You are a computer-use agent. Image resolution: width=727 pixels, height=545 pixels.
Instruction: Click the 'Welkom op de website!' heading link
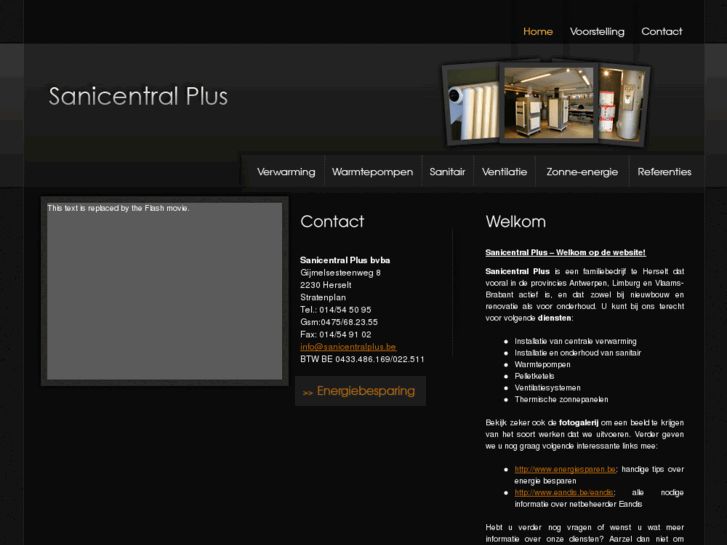pos(565,252)
